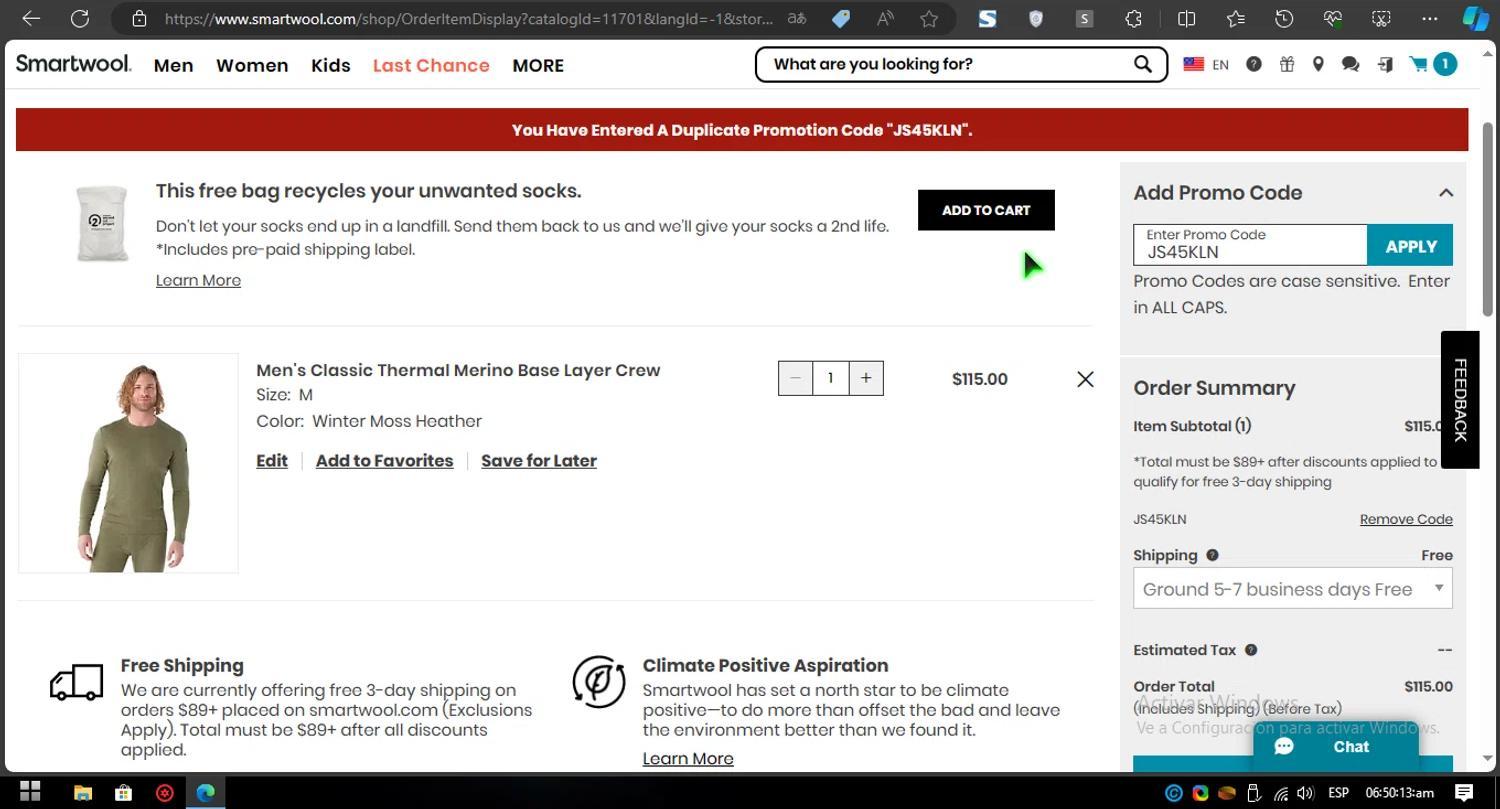Click the Apply promo code button

tap(1410, 246)
